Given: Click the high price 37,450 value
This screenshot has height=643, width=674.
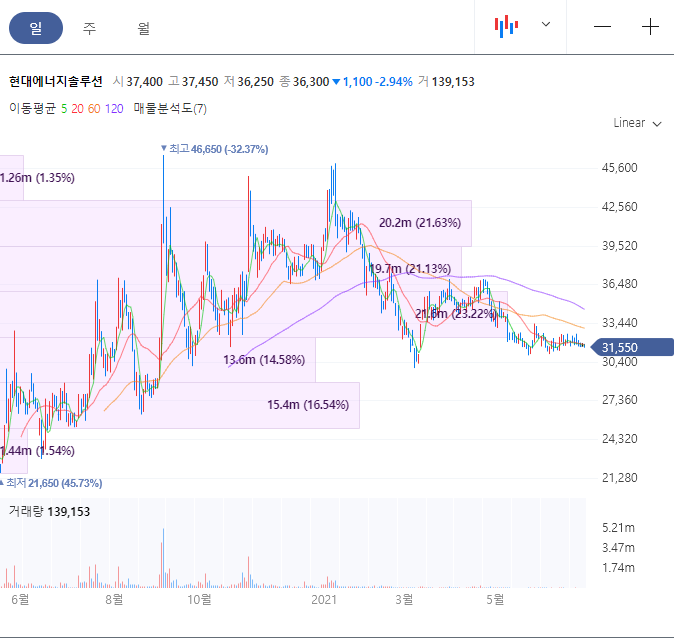Looking at the screenshot, I should (x=200, y=82).
